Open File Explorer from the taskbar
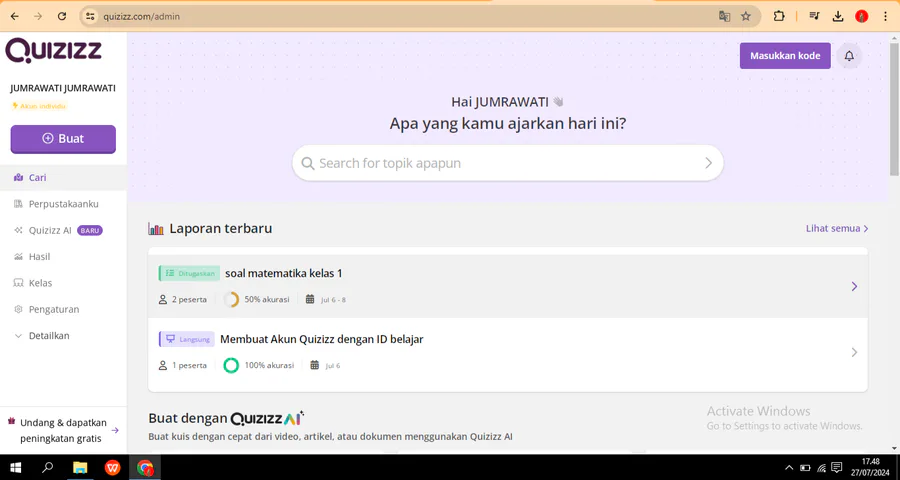This screenshot has width=900, height=480. 80,467
